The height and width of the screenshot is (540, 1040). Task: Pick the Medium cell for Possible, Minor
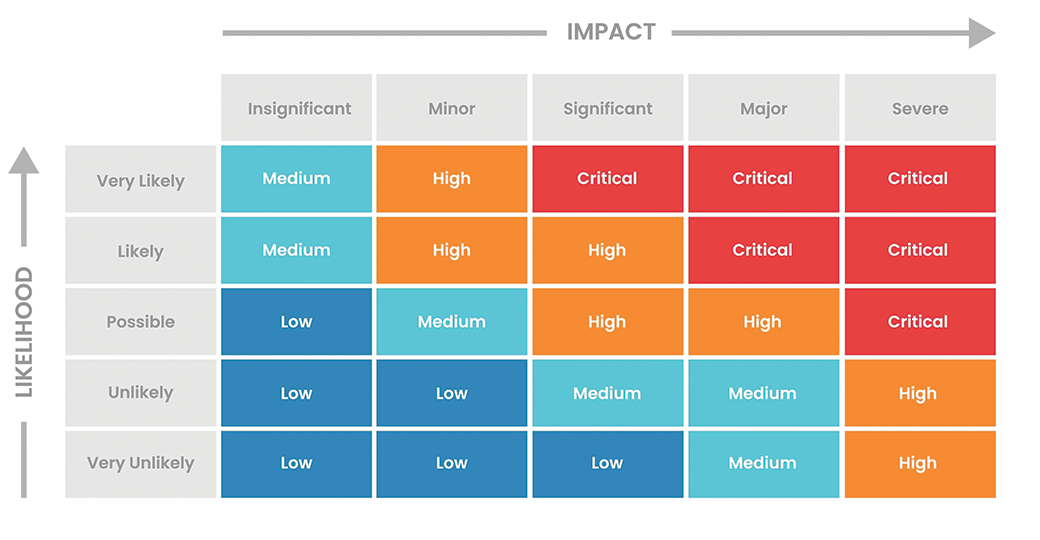coord(452,322)
